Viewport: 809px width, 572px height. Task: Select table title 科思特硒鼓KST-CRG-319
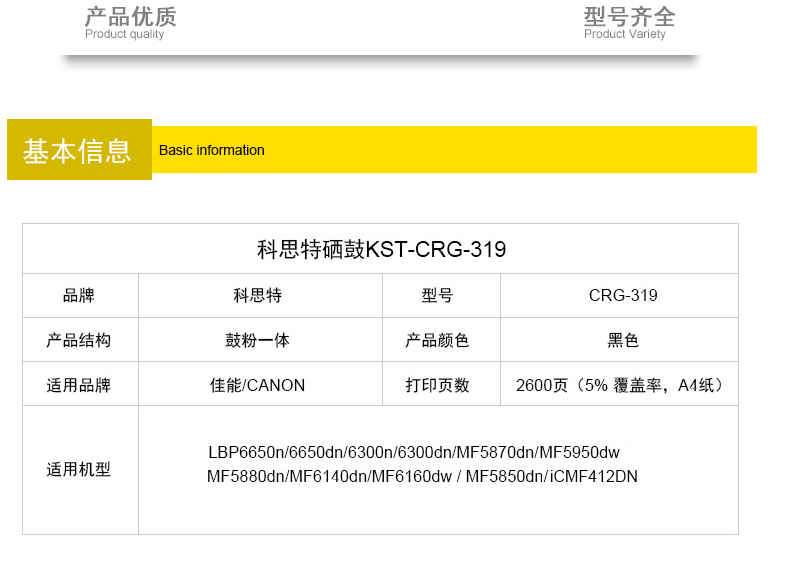point(381,250)
